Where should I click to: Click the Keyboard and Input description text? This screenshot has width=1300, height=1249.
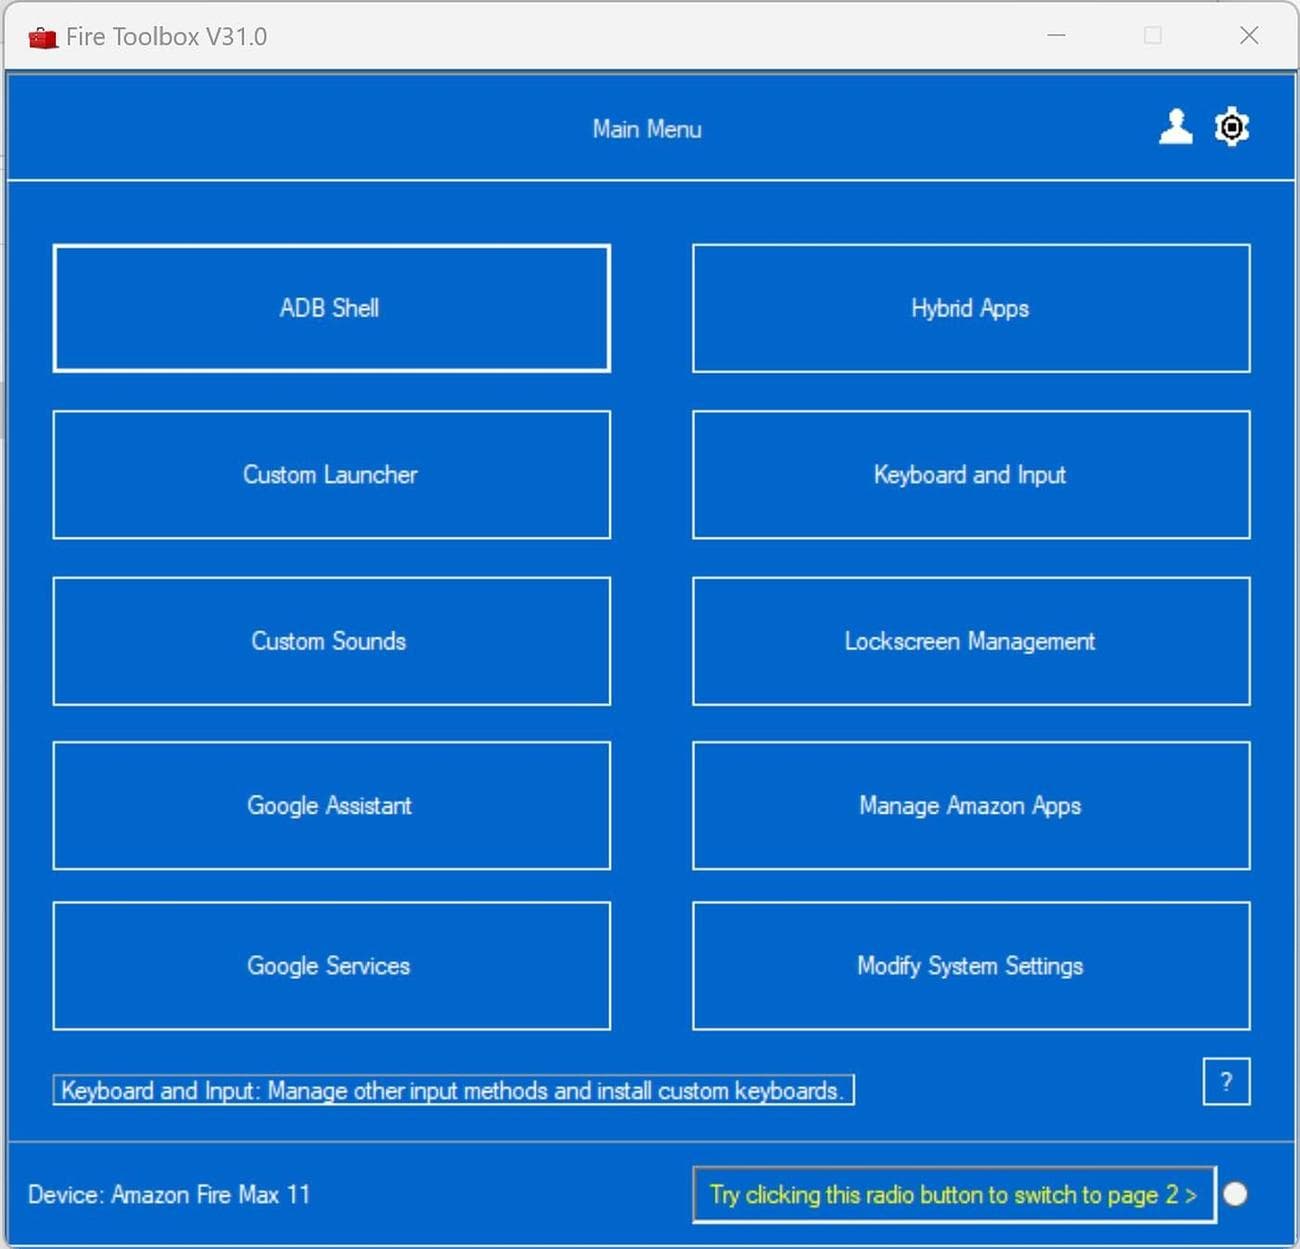coord(453,1090)
